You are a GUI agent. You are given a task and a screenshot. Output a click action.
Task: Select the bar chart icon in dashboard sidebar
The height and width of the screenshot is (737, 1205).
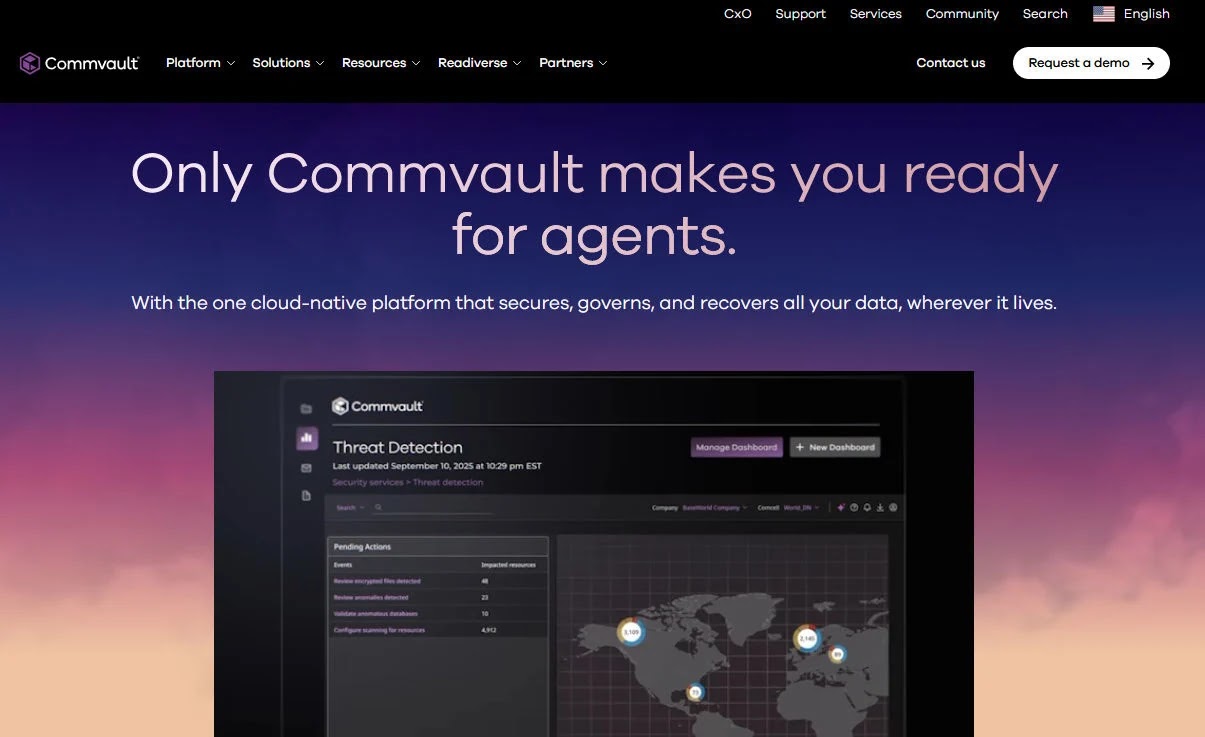[307, 437]
